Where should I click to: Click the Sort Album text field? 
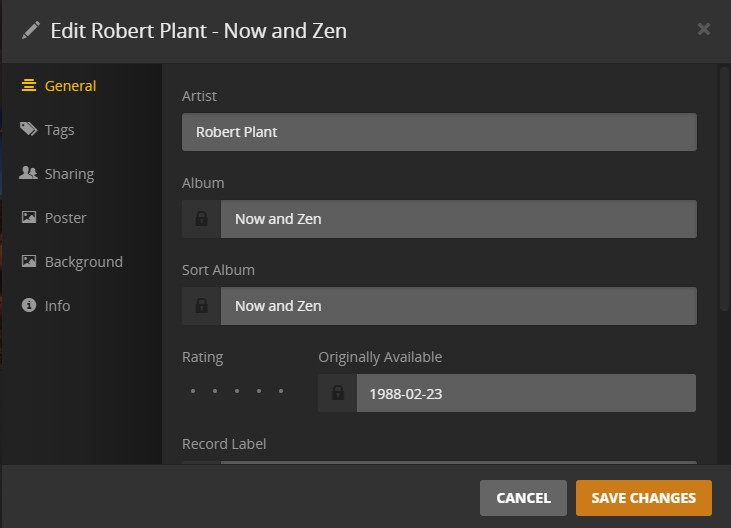click(x=458, y=306)
